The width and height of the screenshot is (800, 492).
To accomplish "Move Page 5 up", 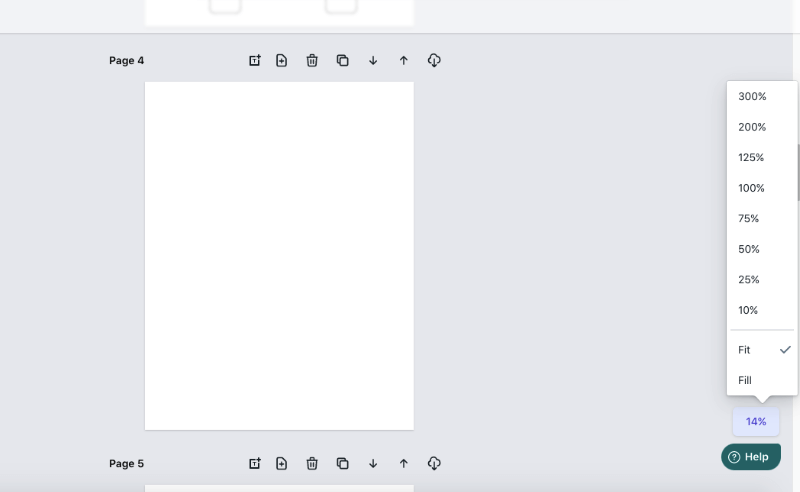I will (x=404, y=463).
